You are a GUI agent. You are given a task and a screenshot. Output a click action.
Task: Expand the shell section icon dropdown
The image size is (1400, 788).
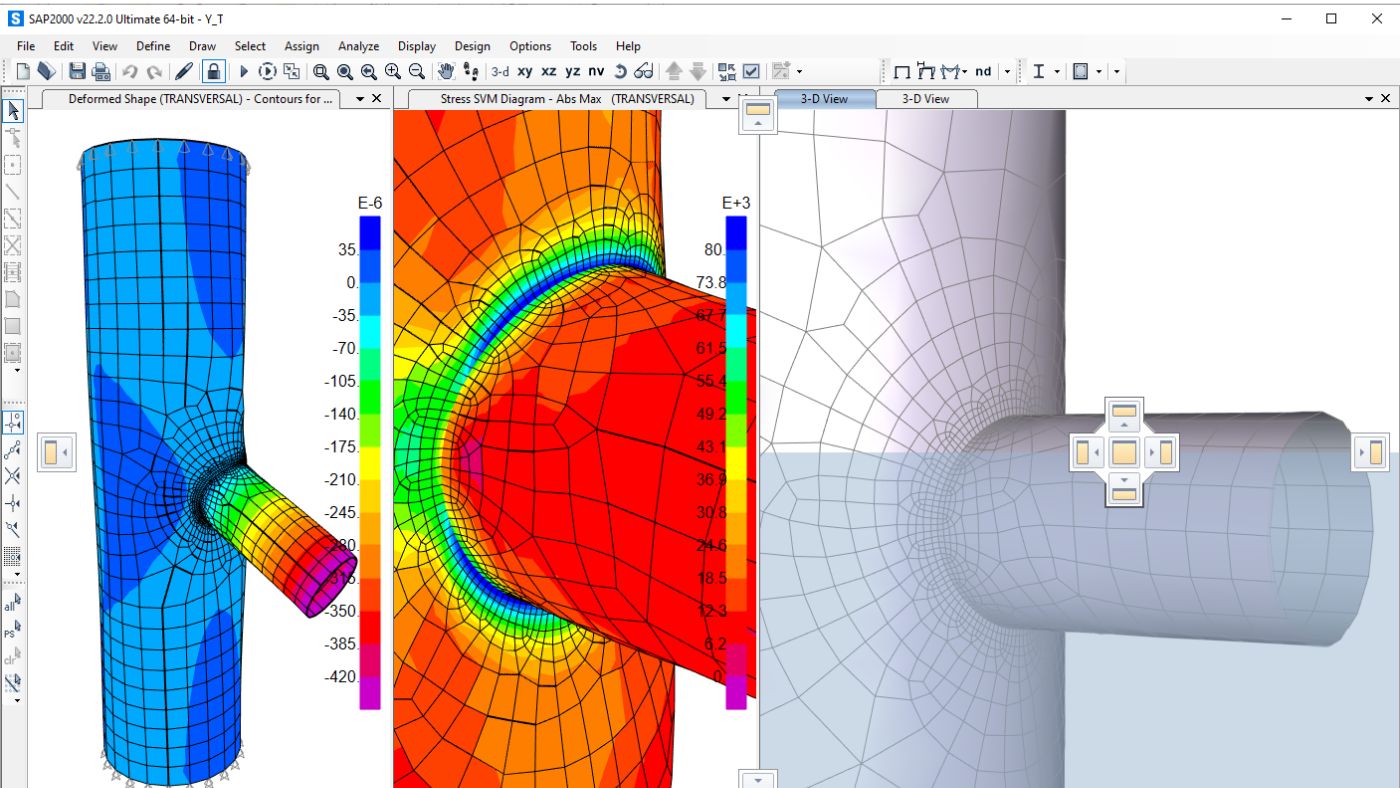coord(1099,71)
